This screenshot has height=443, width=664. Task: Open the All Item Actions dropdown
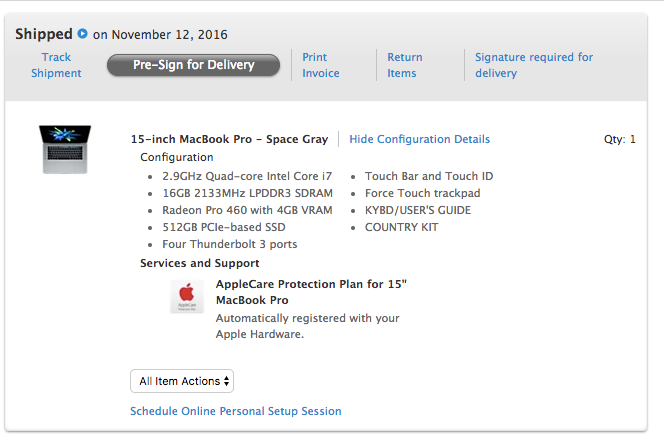click(182, 381)
